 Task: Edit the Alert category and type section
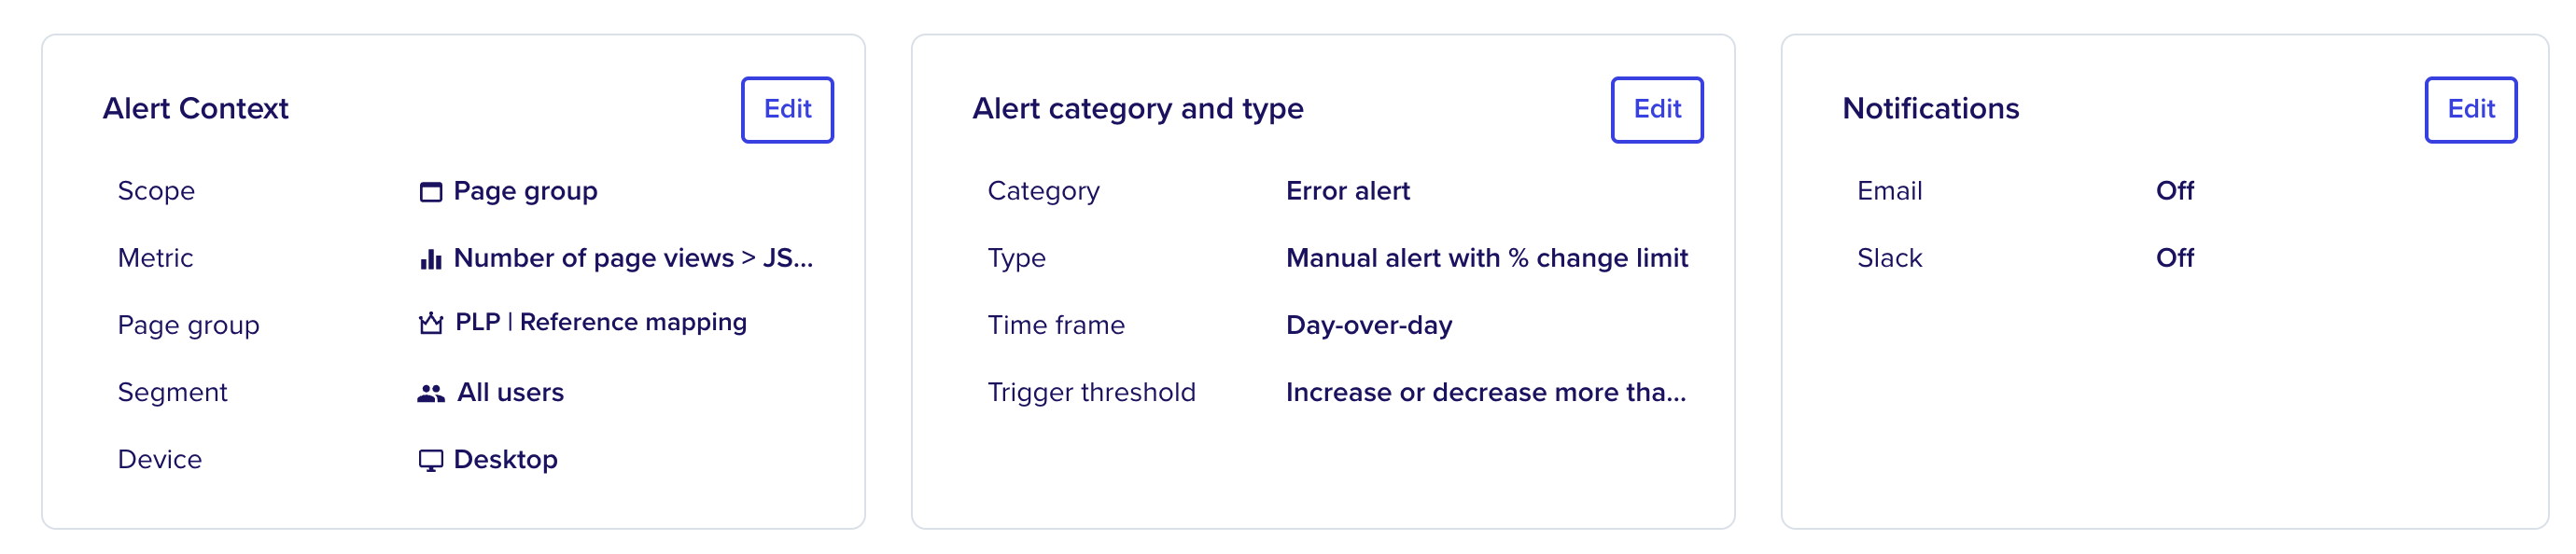click(1656, 109)
